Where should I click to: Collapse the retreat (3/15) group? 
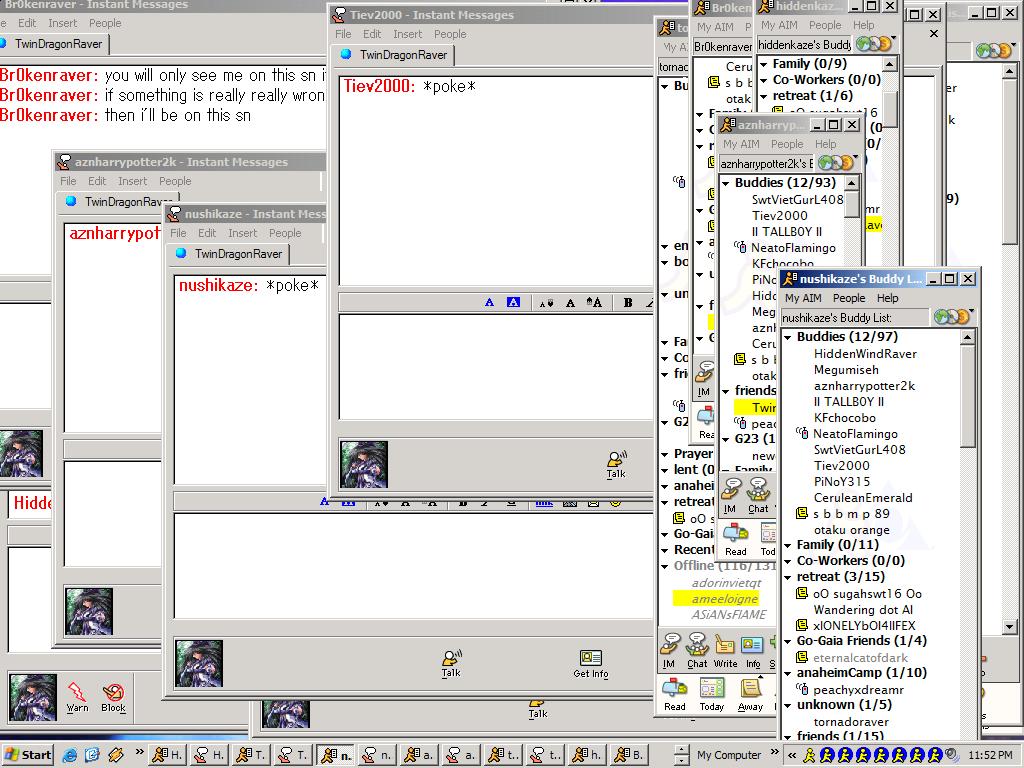[788, 577]
